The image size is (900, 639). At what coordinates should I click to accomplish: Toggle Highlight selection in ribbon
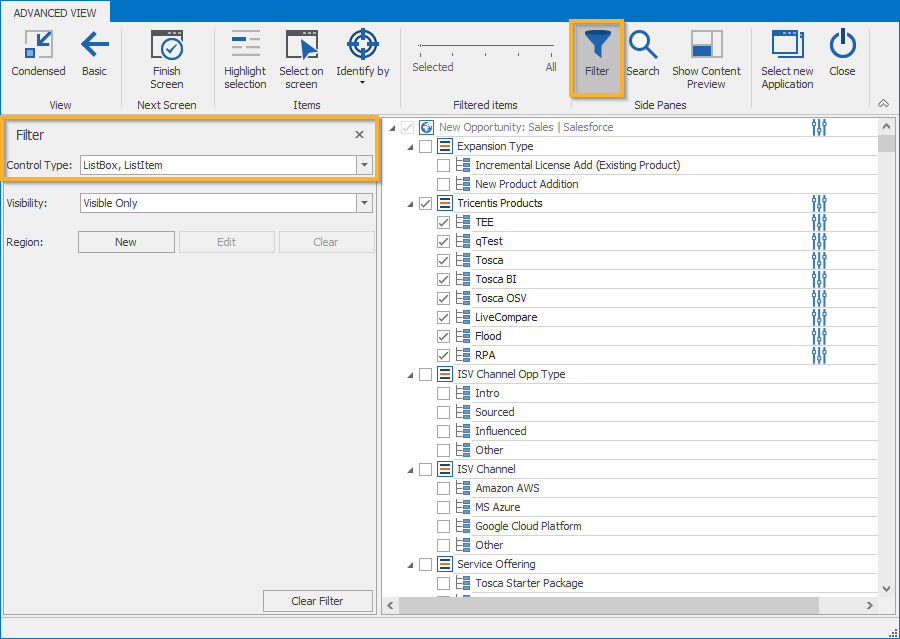click(245, 59)
